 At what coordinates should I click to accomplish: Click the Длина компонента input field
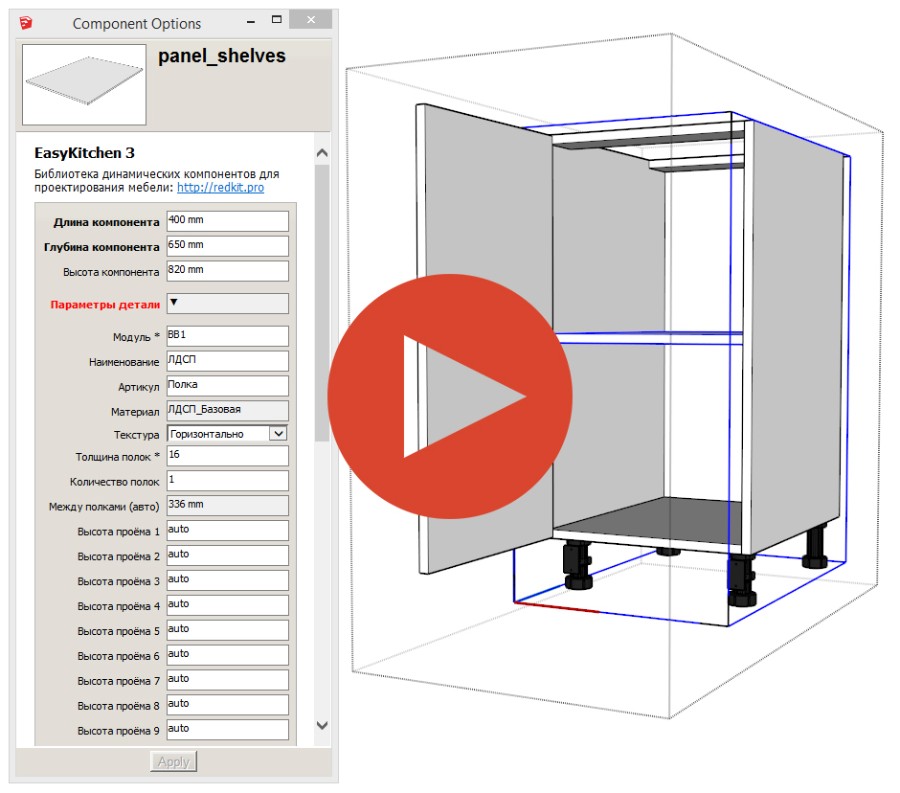227,221
